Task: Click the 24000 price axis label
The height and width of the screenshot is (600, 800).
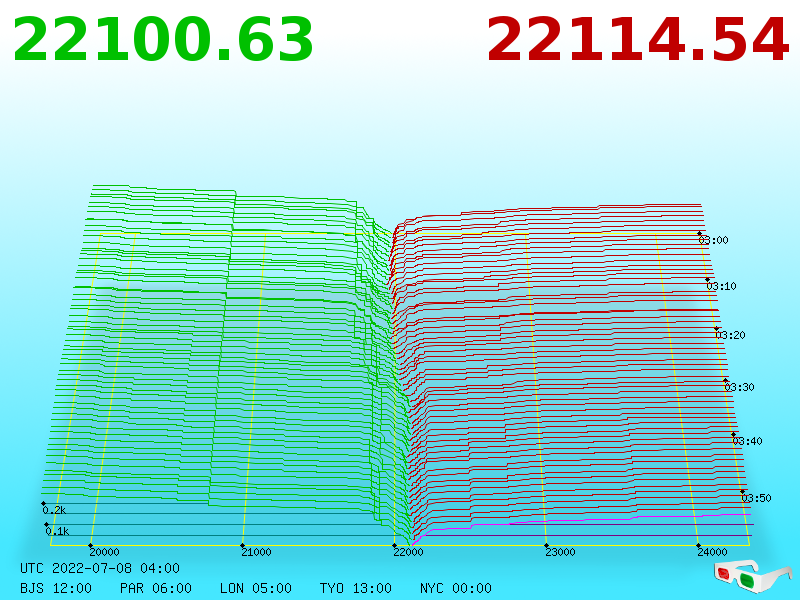Action: [x=712, y=552]
